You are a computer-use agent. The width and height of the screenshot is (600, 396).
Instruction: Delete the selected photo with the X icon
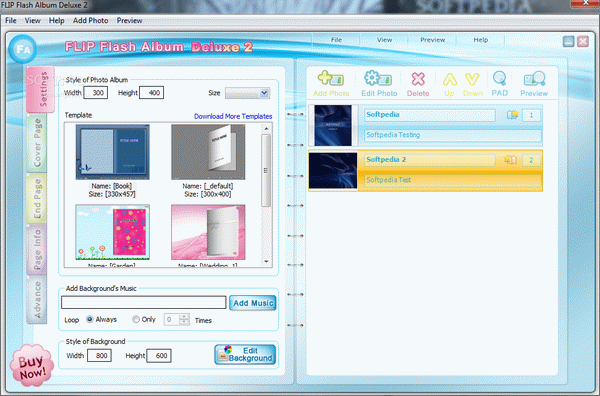418,79
